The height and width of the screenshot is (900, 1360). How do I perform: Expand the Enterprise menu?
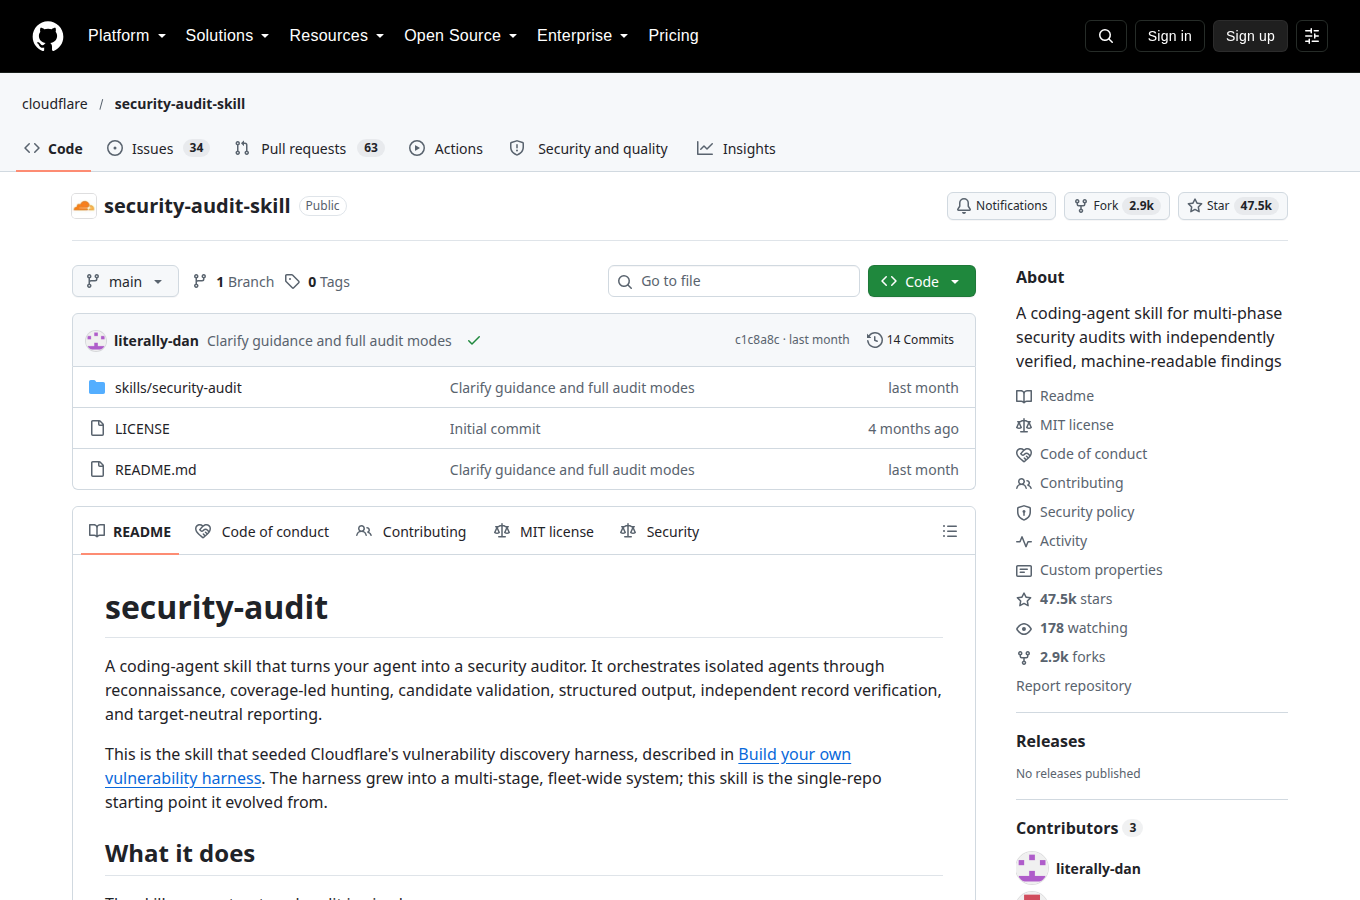point(583,36)
